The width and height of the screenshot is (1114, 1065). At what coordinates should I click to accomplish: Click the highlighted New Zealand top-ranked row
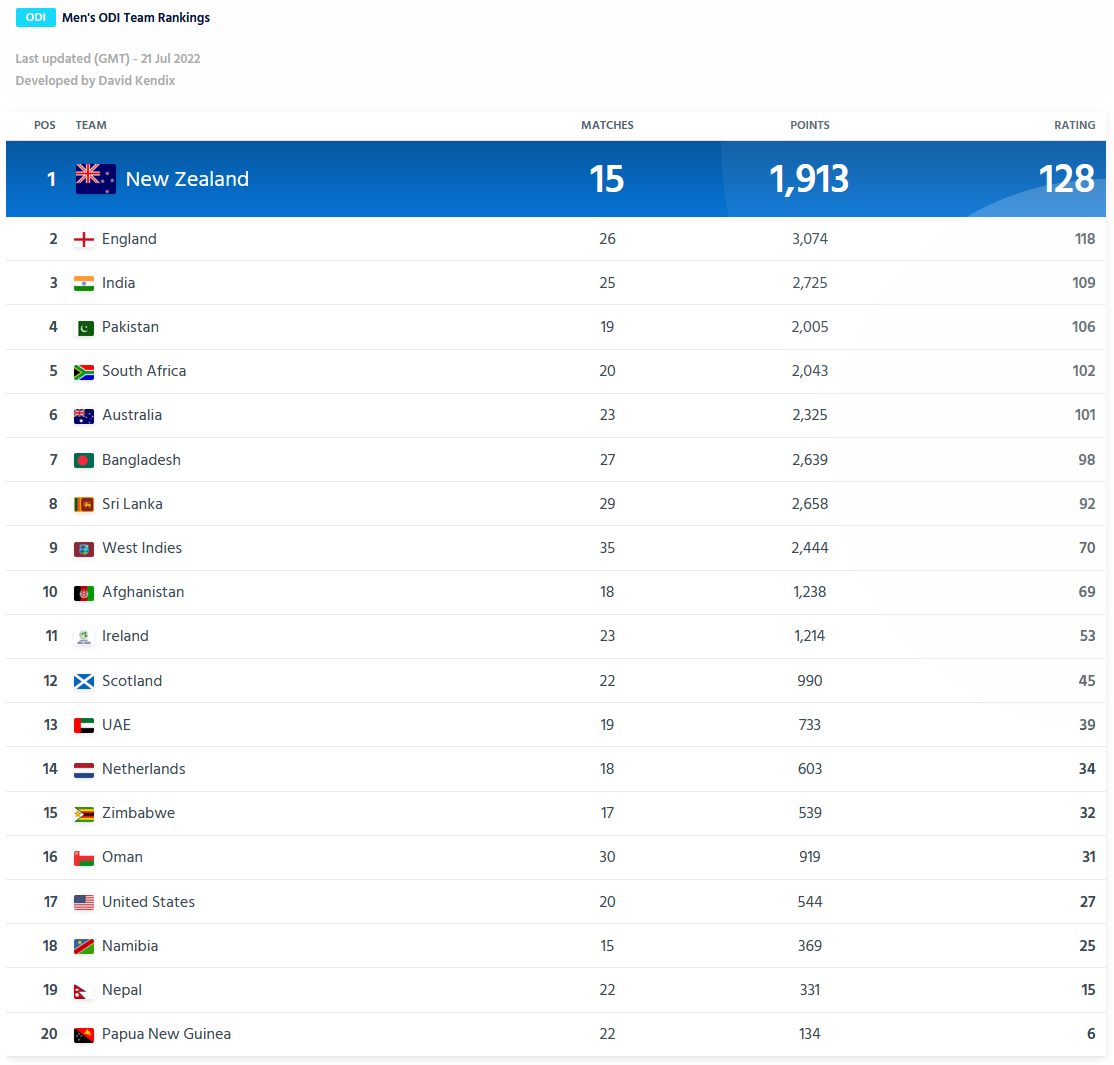click(x=557, y=178)
